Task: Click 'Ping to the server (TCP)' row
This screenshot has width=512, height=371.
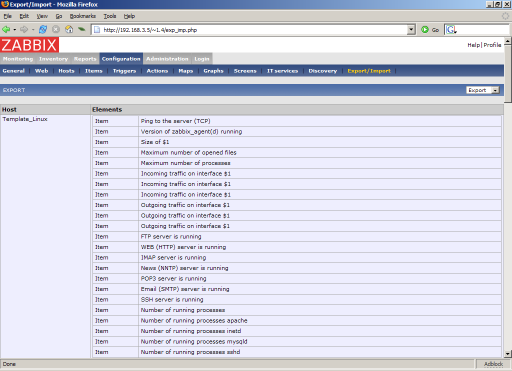Action: (x=297, y=121)
